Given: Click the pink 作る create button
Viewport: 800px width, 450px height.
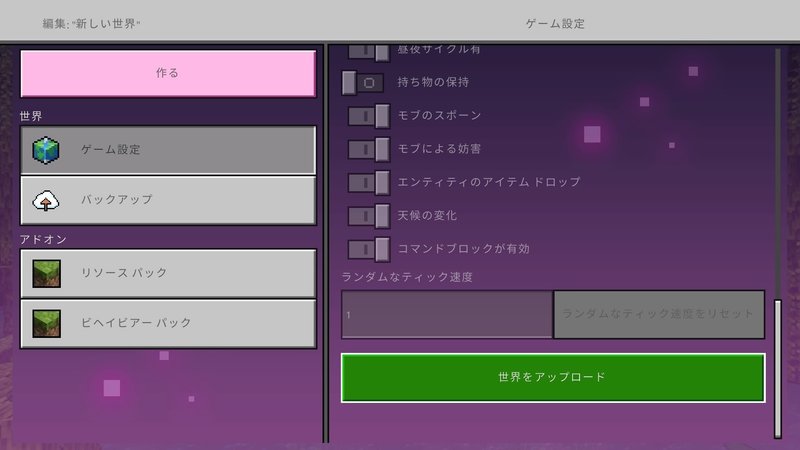Looking at the screenshot, I should (168, 73).
